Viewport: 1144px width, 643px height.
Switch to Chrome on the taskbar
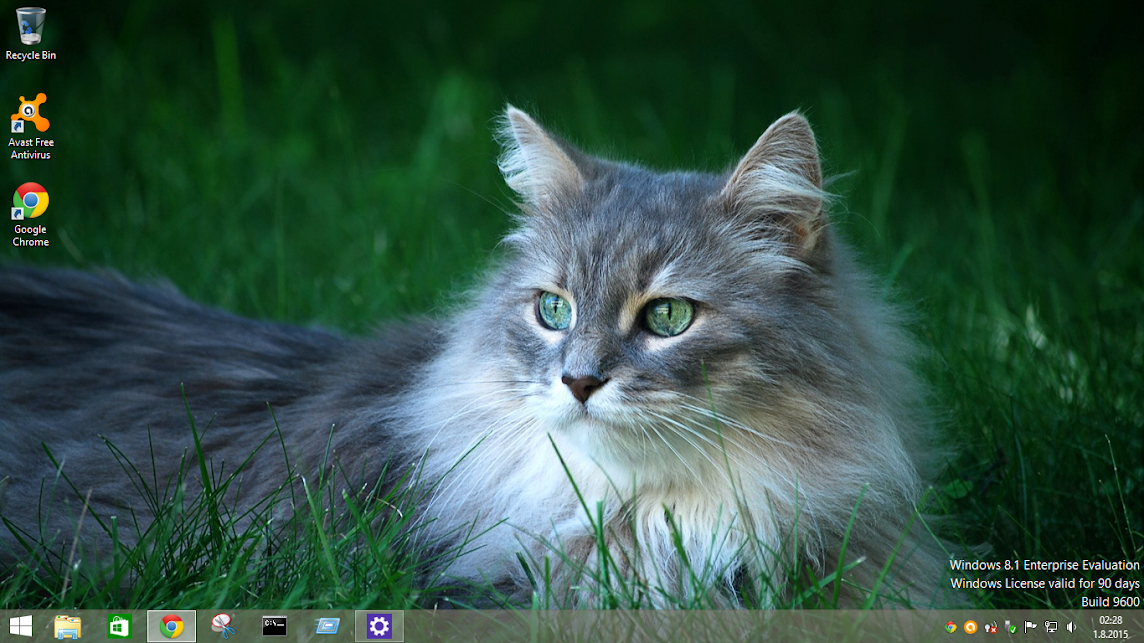tap(171, 626)
